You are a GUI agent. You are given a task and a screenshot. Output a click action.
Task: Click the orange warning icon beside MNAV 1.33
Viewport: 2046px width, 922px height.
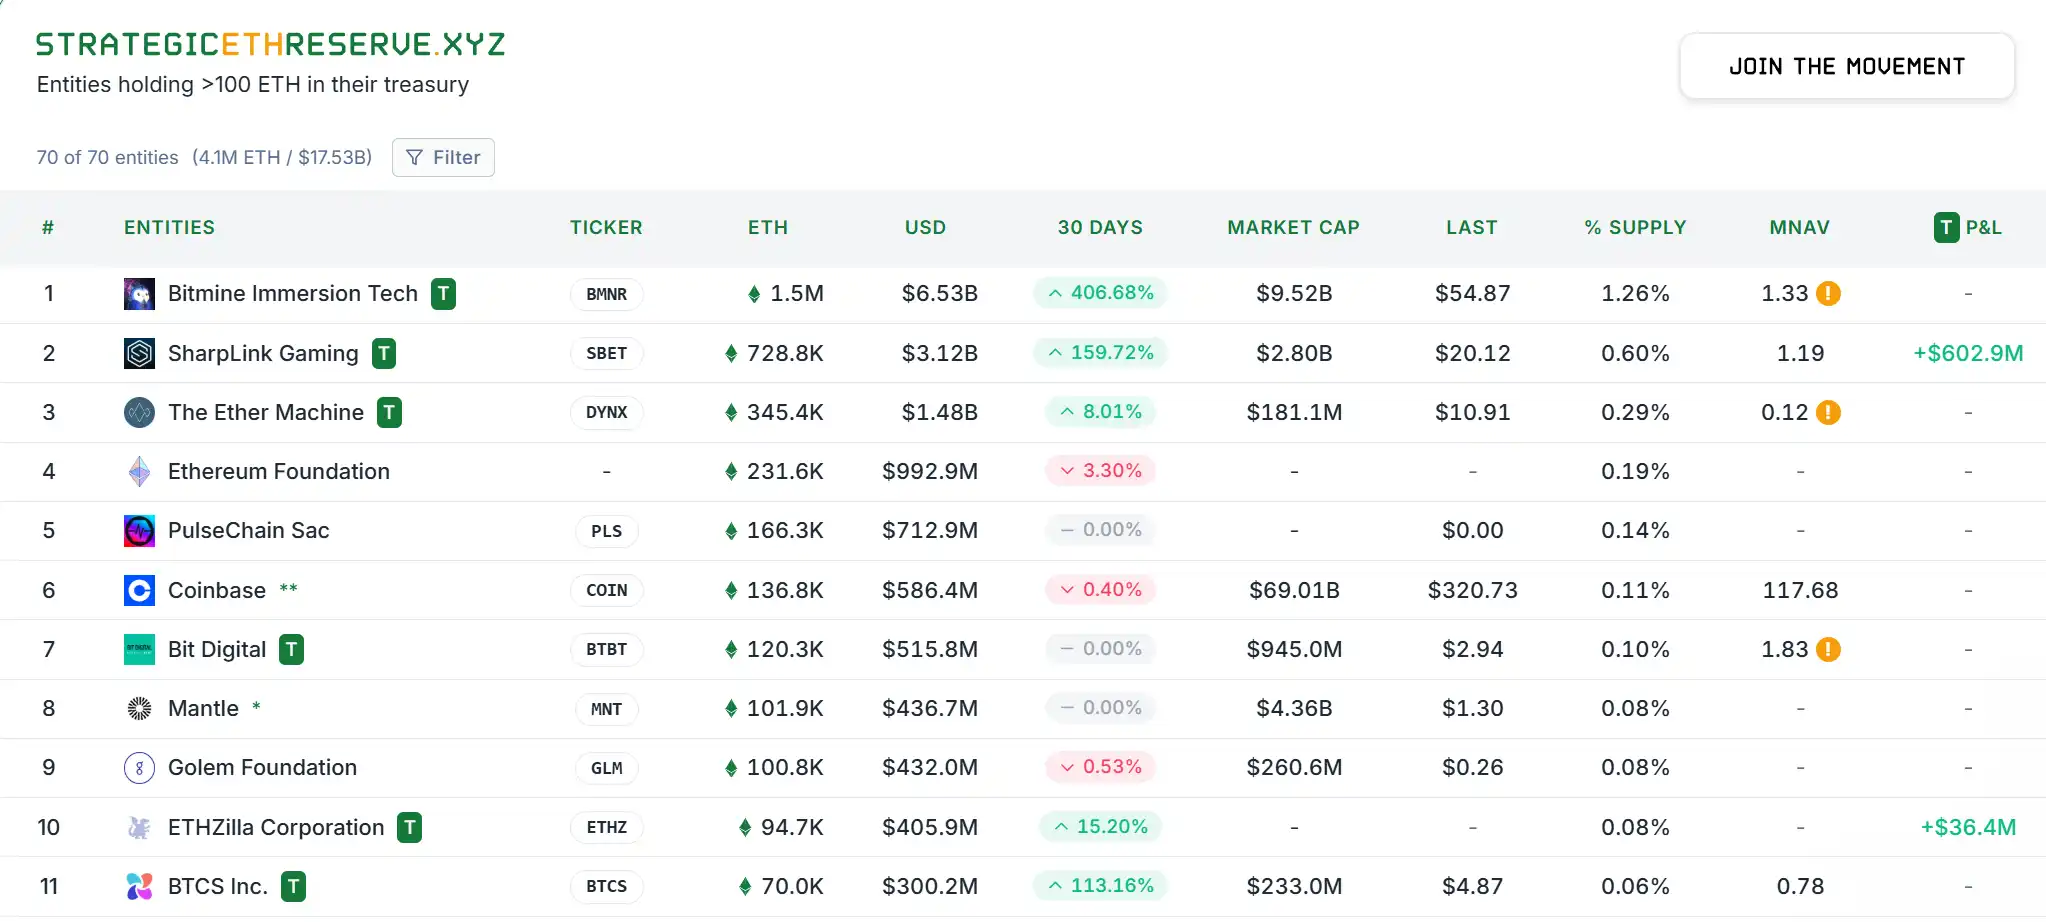1828,294
